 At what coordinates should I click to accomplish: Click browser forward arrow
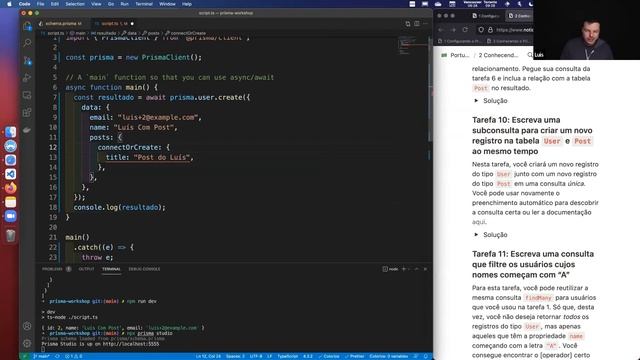pyautogui.click(x=453, y=30)
